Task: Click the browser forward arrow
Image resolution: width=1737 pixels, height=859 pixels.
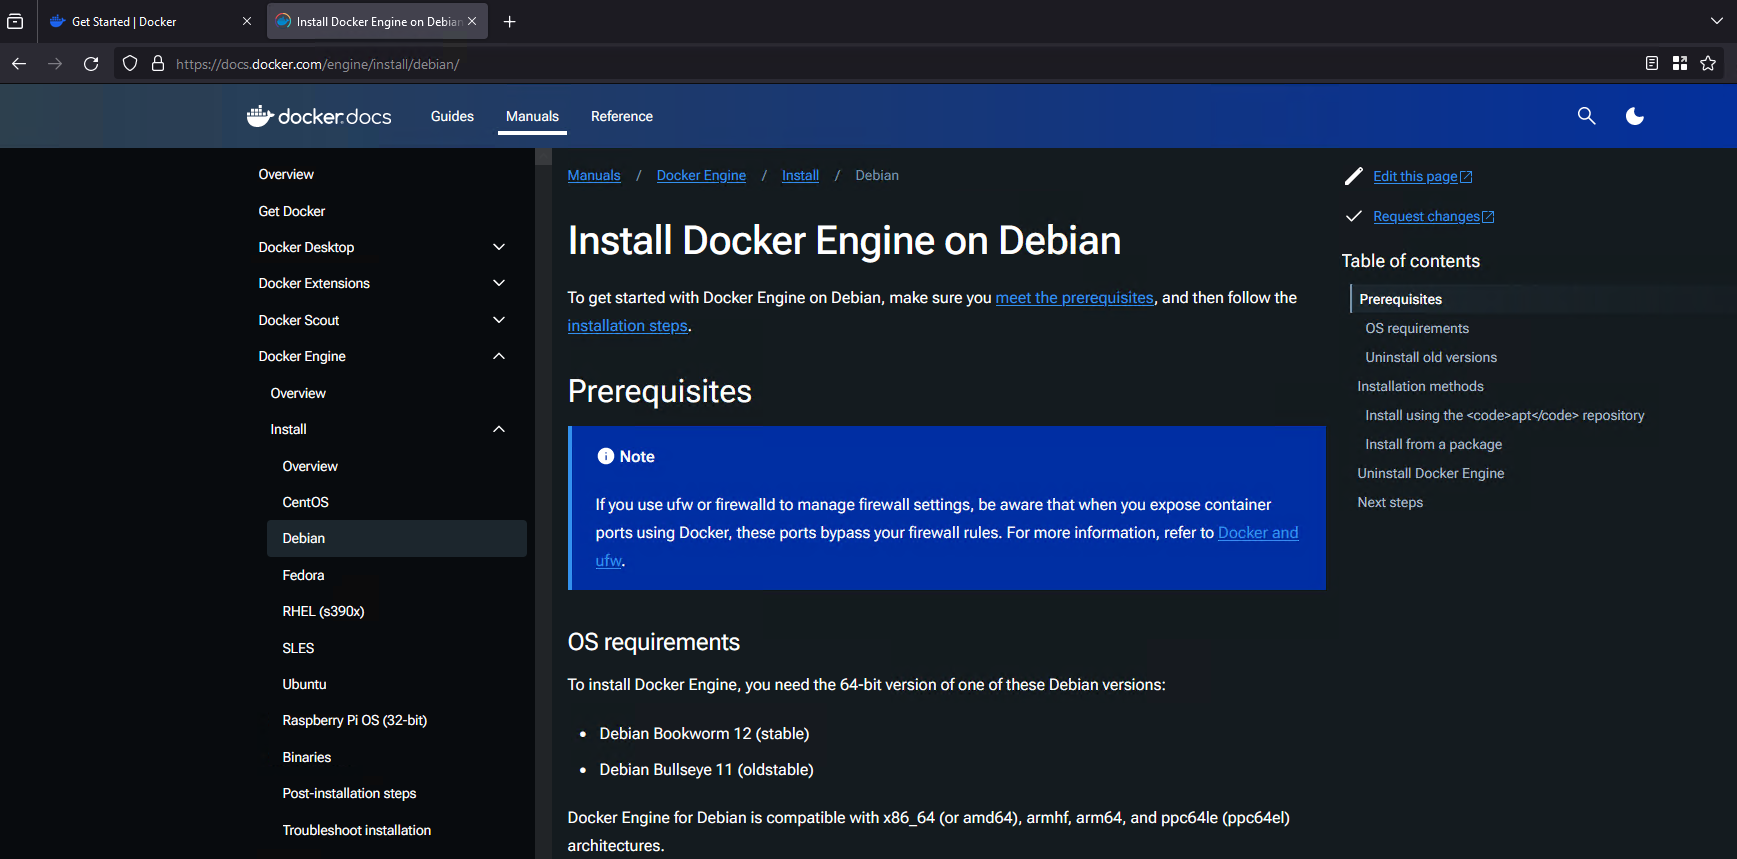Action: [55, 64]
